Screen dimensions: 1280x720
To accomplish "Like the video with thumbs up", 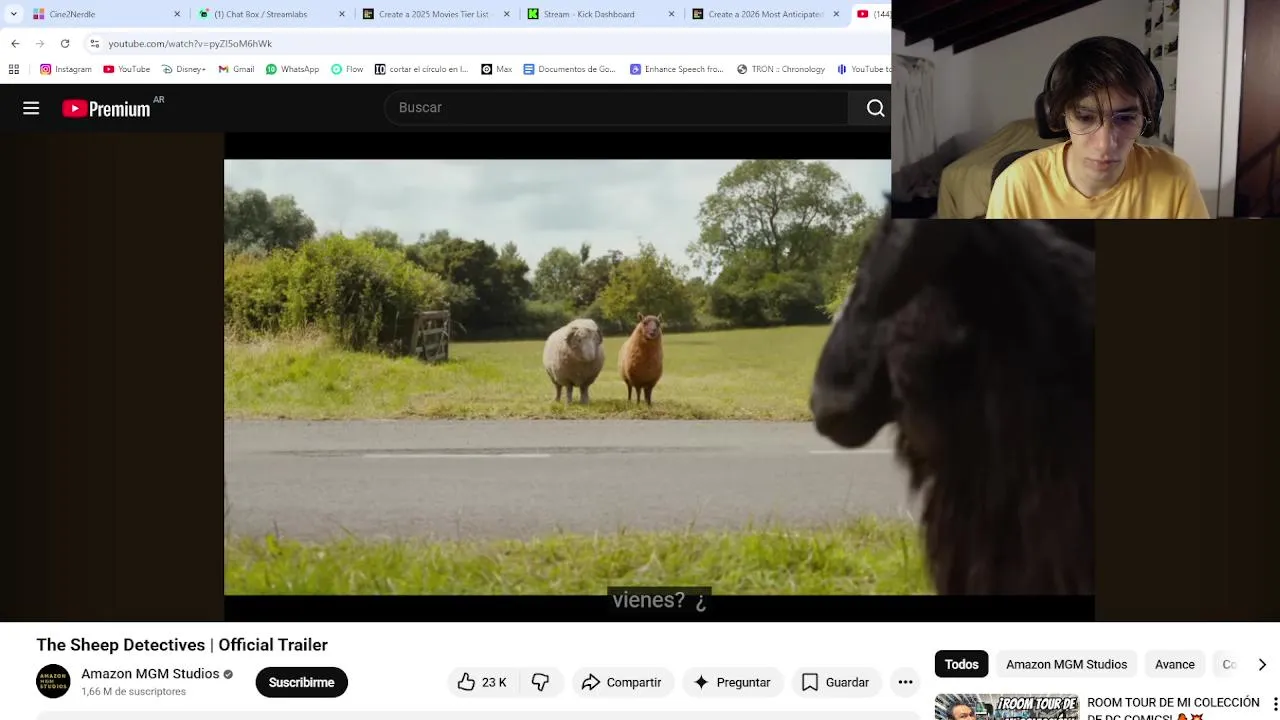I will [482, 682].
